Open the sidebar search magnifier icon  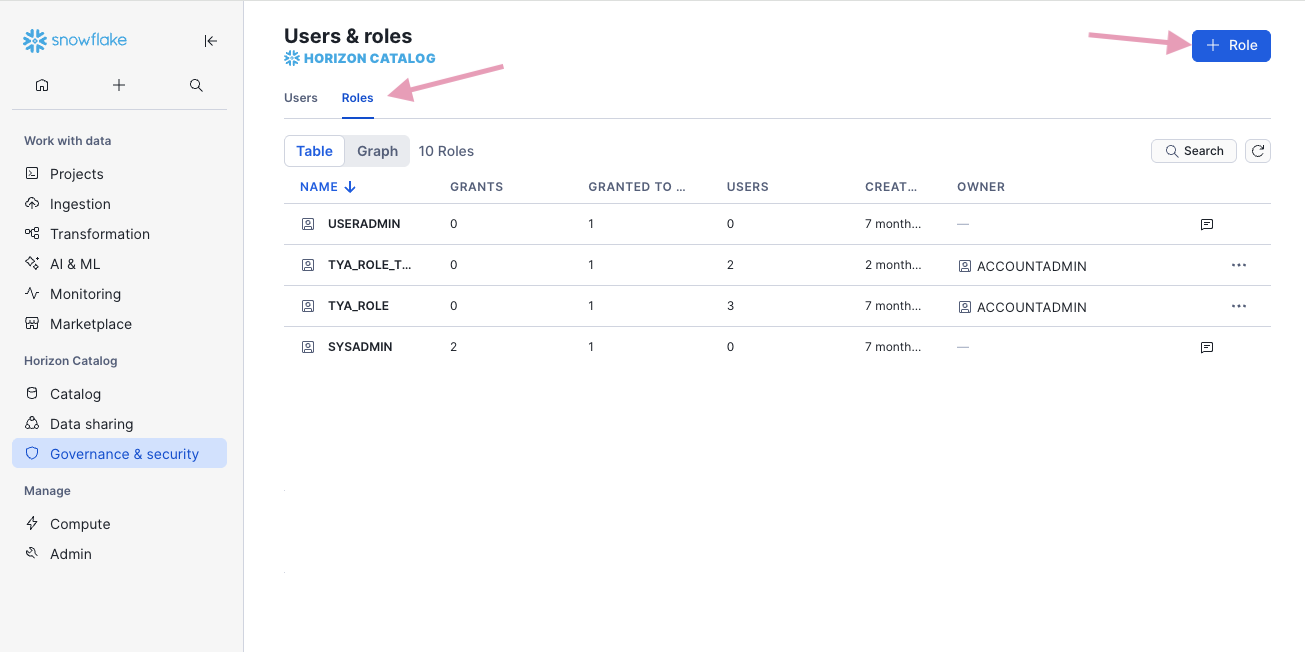coord(196,85)
